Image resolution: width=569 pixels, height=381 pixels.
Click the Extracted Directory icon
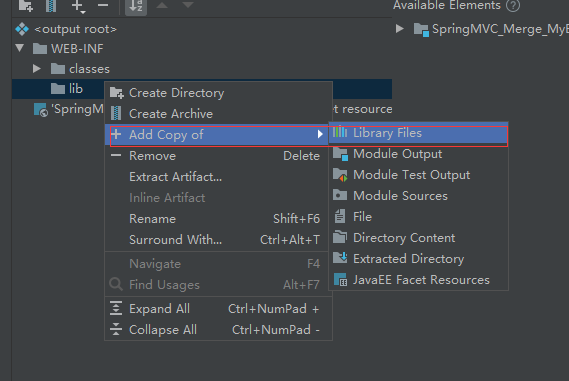pyautogui.click(x=340, y=258)
